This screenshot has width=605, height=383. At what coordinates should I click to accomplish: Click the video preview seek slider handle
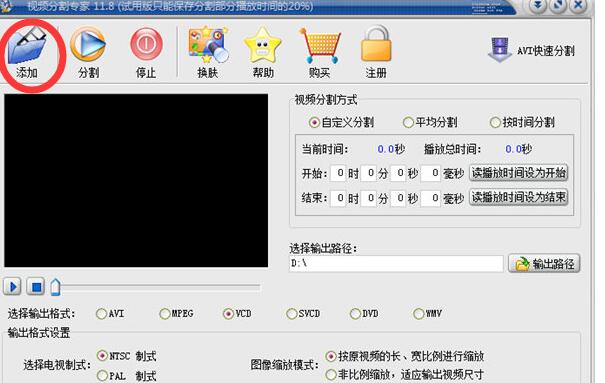tap(56, 287)
